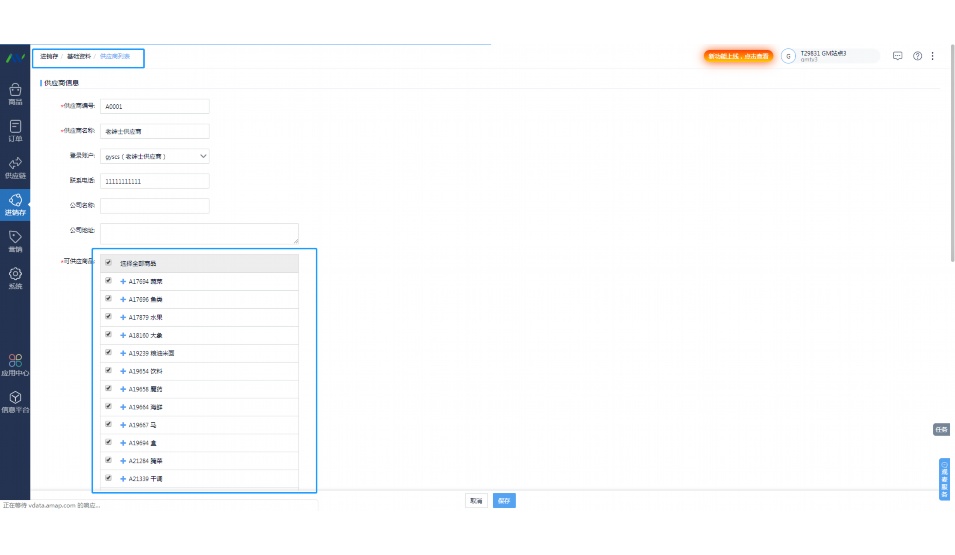Open the messages icon in top bar

point(897,56)
